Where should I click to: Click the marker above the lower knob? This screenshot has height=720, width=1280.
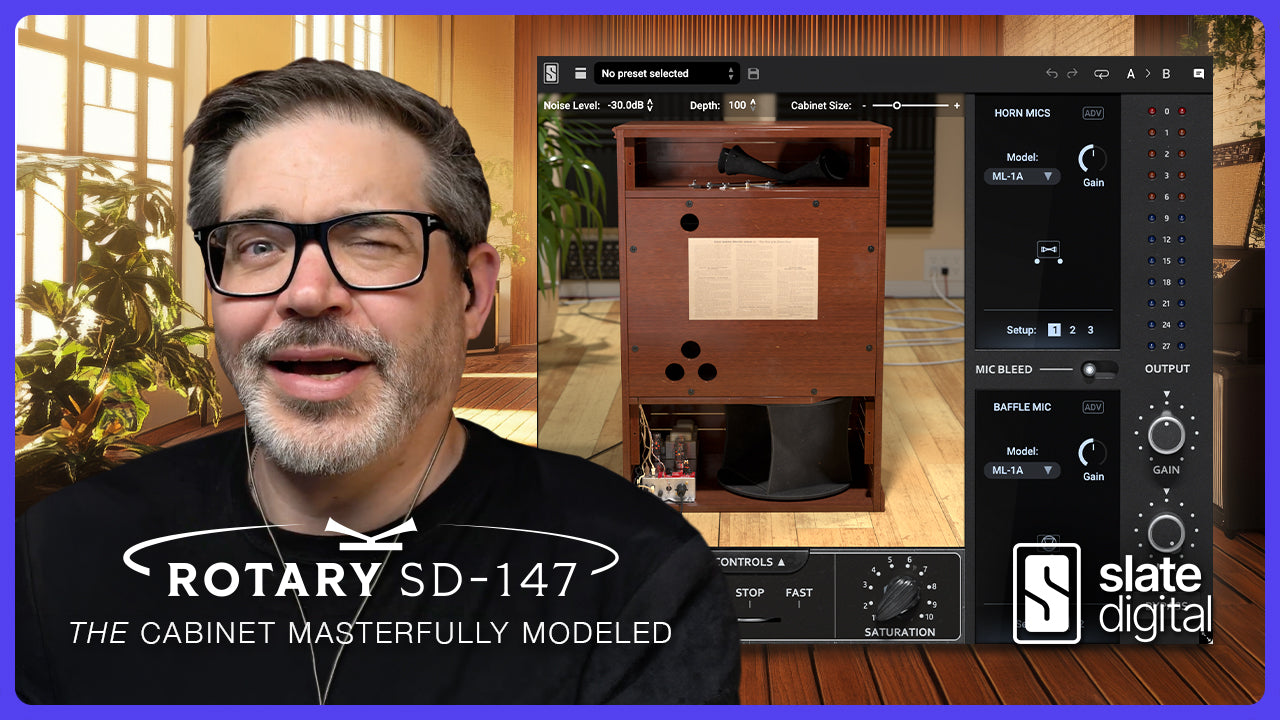point(1166,493)
